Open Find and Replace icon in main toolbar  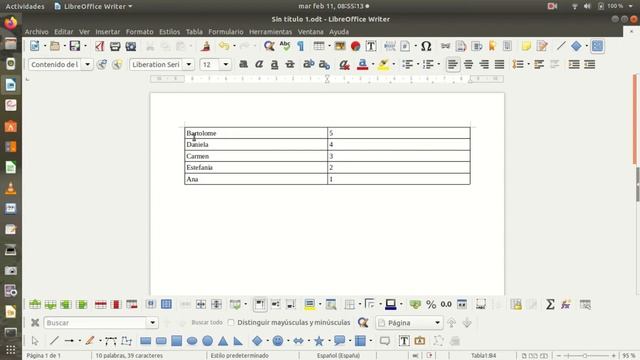click(269, 46)
